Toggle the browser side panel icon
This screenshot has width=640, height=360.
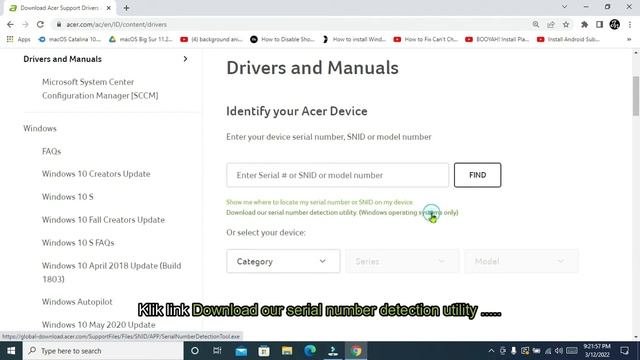click(599, 24)
